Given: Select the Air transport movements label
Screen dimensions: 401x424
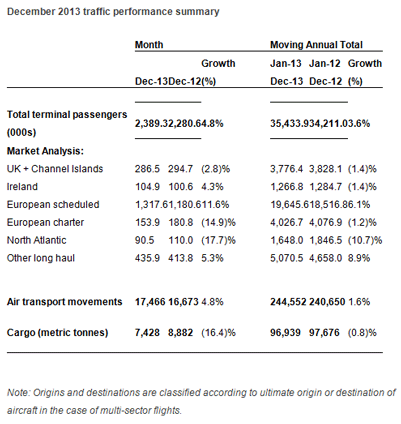Looking at the screenshot, I should (x=65, y=302).
